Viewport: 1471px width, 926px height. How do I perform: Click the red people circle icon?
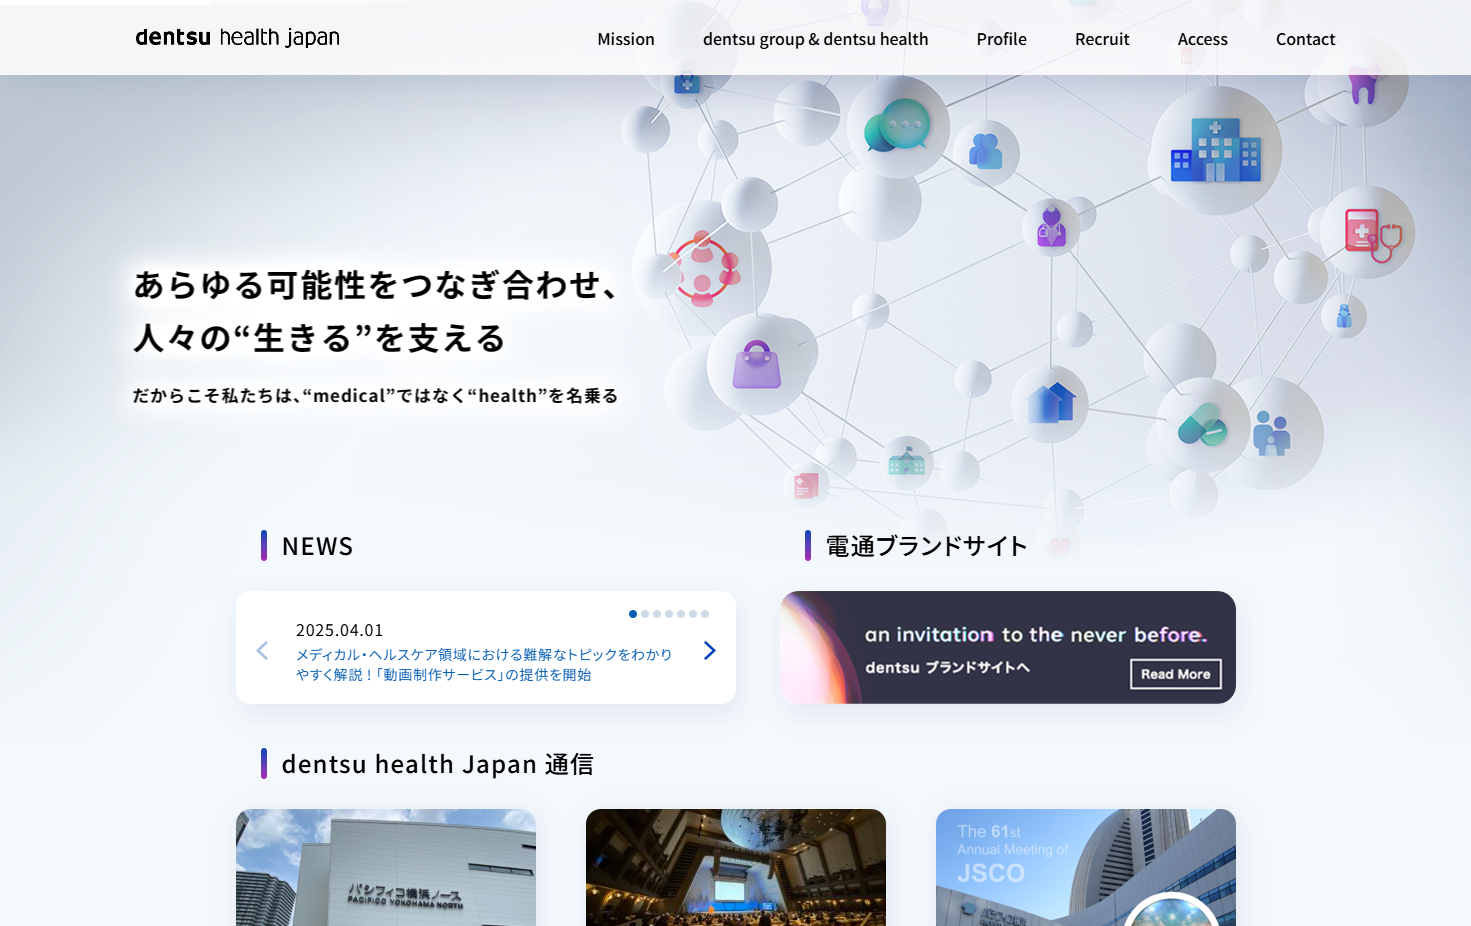pyautogui.click(x=704, y=269)
